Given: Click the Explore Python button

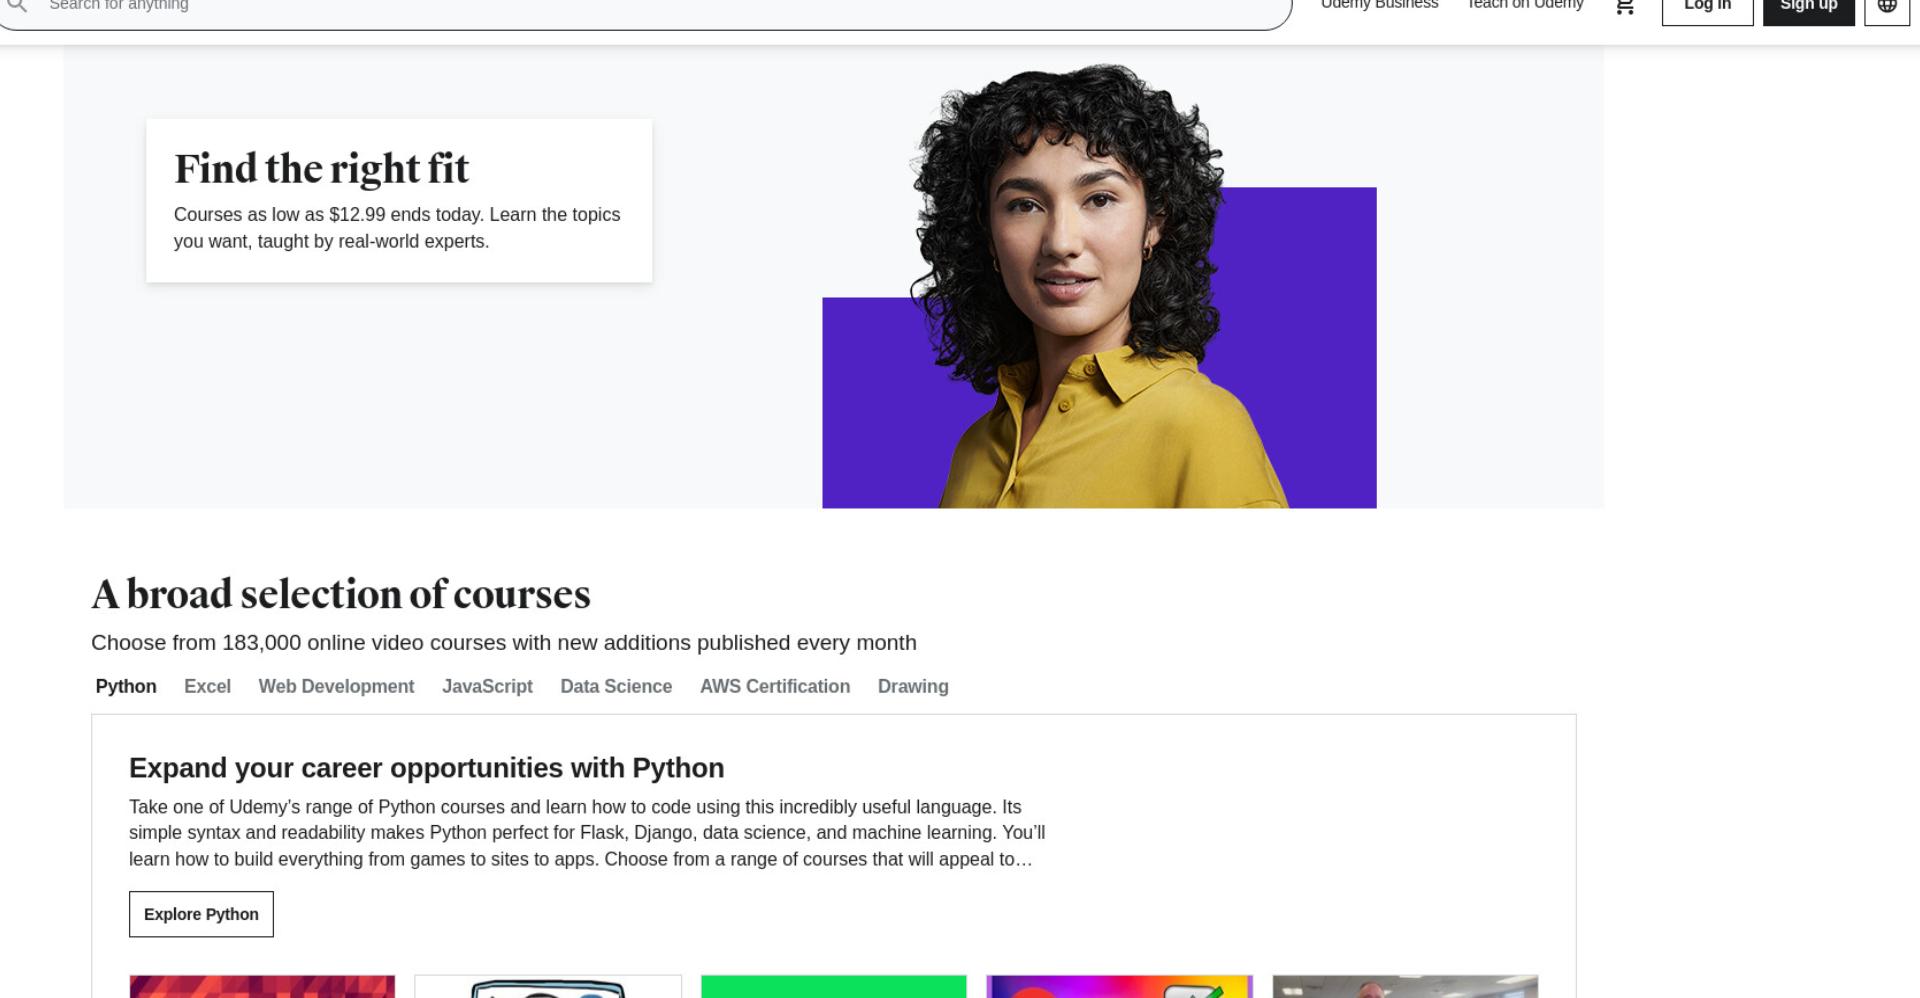Looking at the screenshot, I should click(201, 914).
